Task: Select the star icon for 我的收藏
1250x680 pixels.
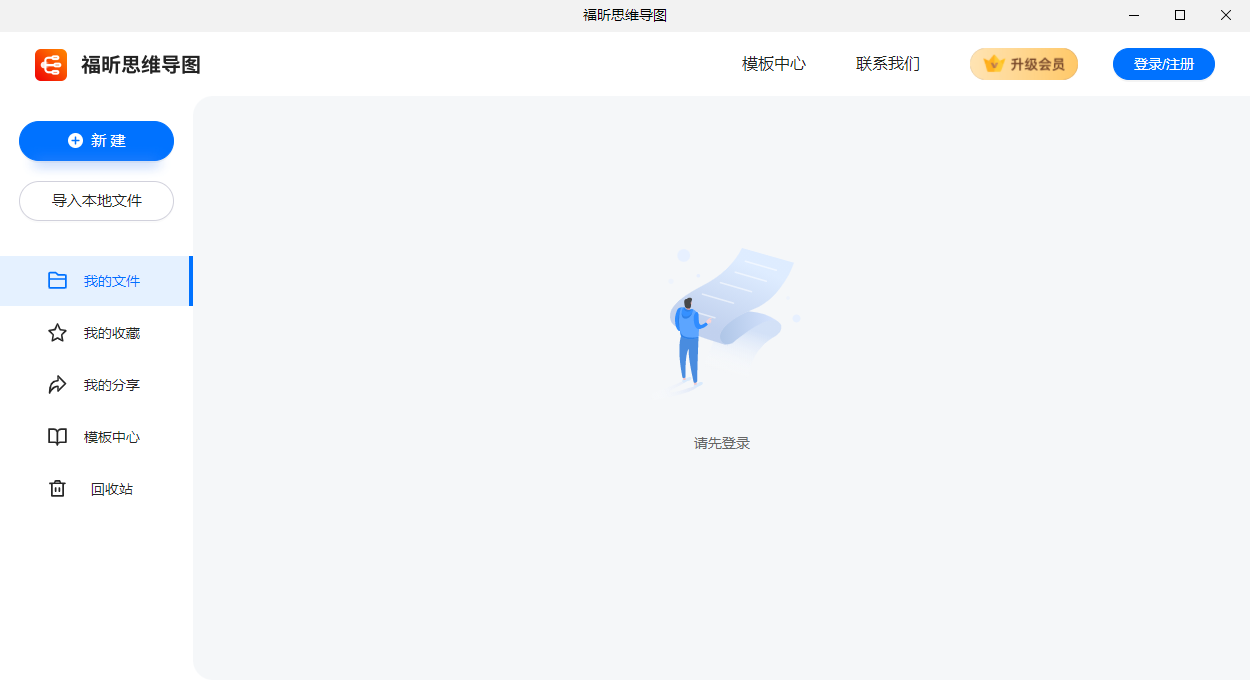Action: point(57,332)
